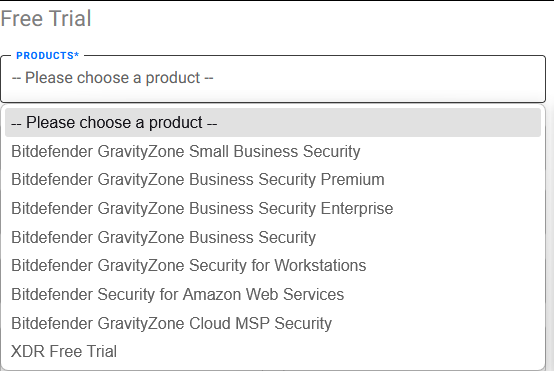Choose the Premium edition from product list
554x371 pixels.
pos(273,179)
